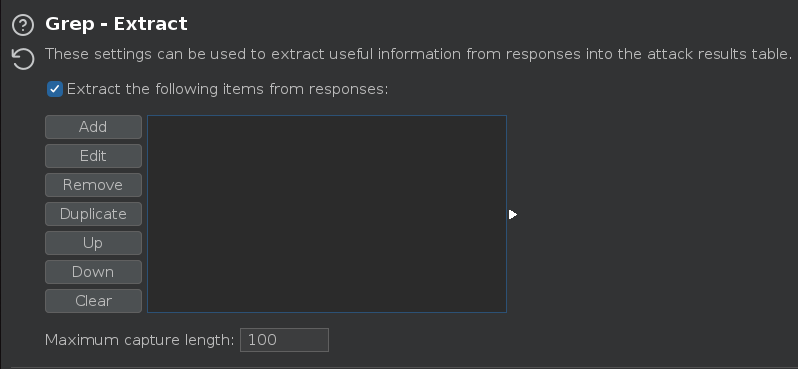The image size is (798, 369).
Task: Click the Add button for extract items
Action: tap(93, 127)
